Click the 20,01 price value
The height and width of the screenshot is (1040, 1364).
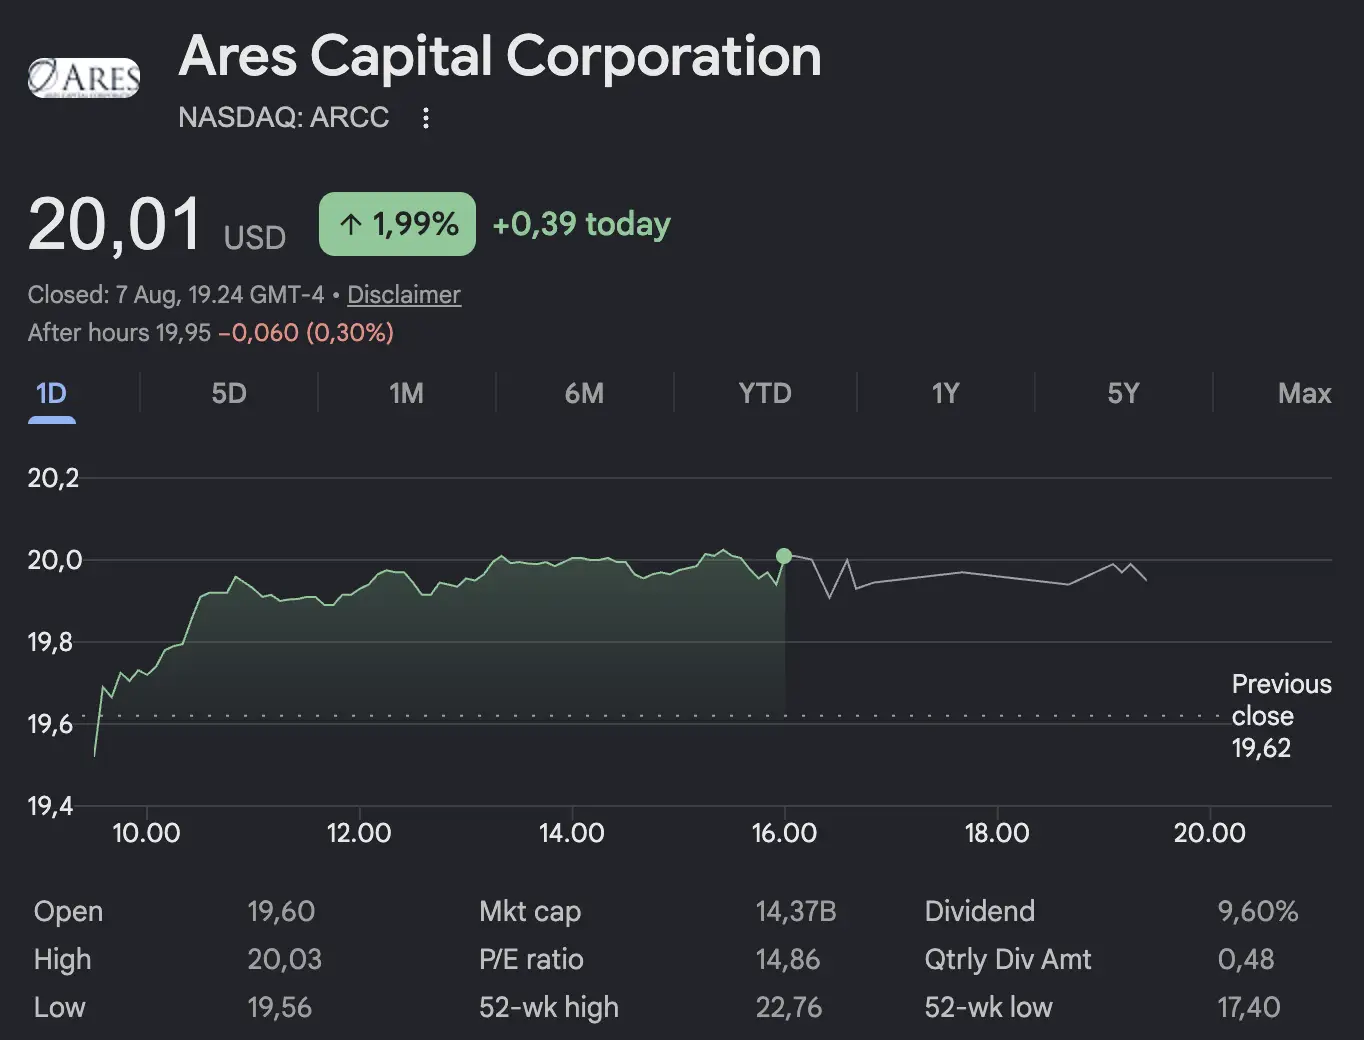tap(115, 225)
